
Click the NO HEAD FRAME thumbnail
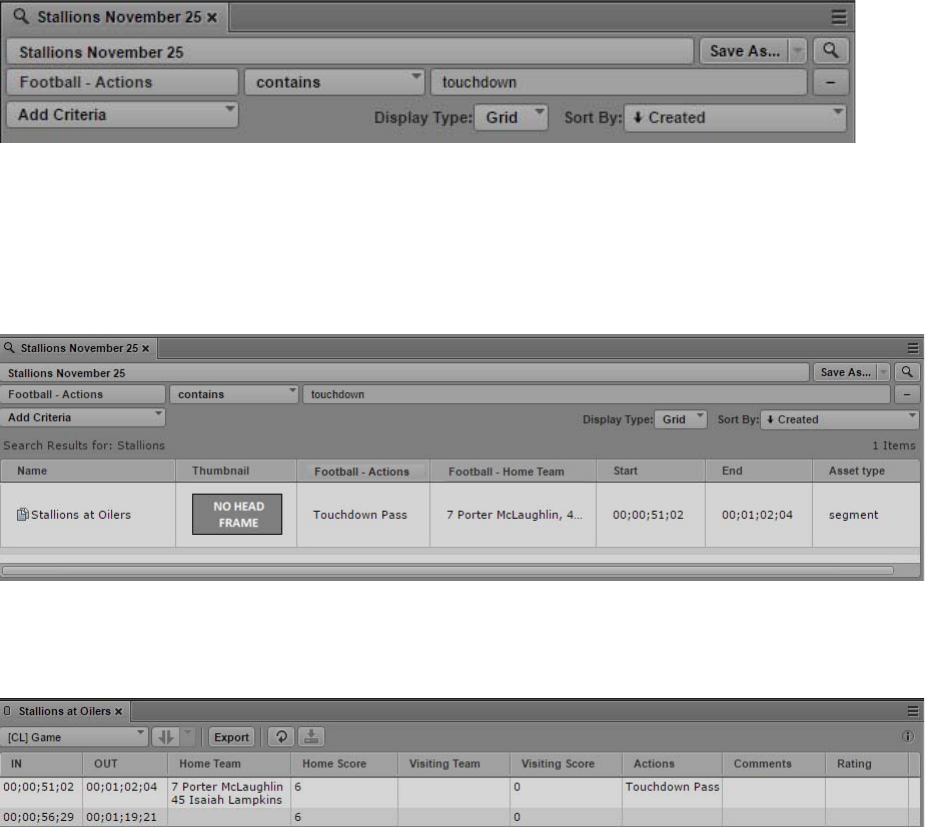pyautogui.click(x=237, y=514)
